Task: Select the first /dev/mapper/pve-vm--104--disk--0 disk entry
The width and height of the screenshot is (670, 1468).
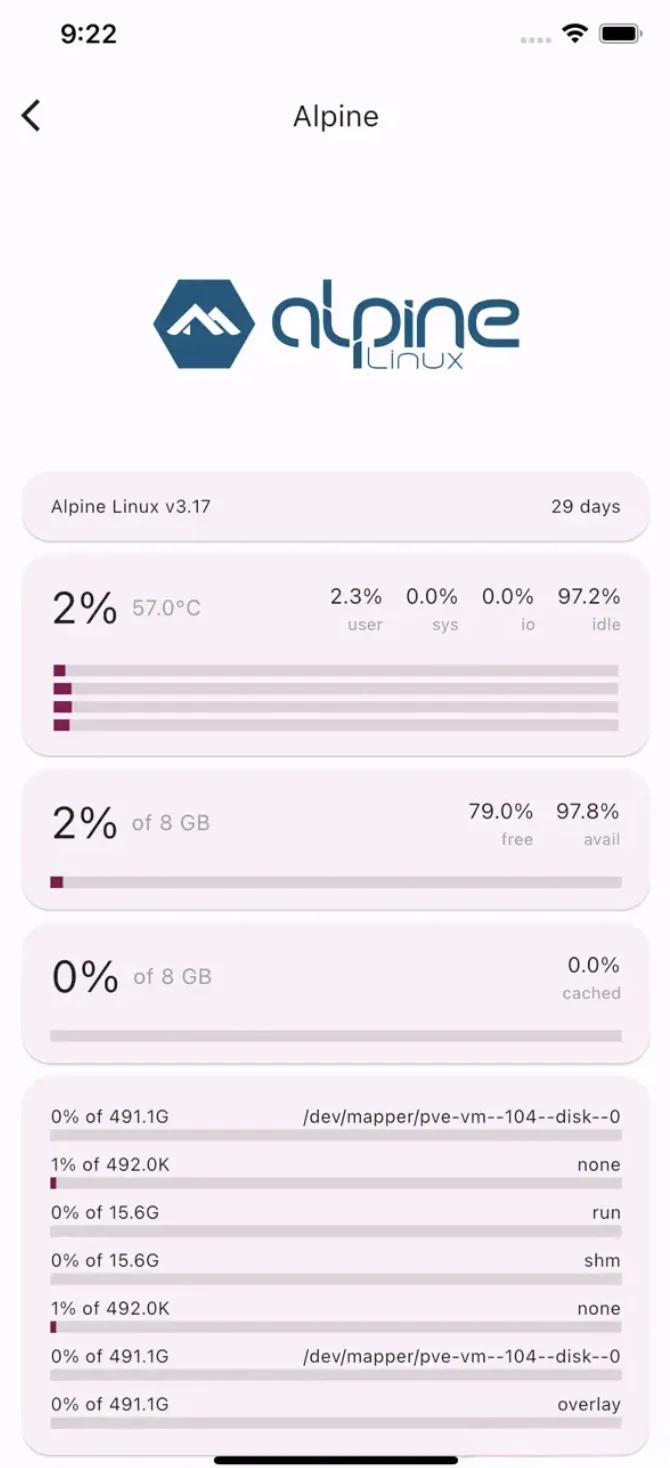Action: click(336, 1124)
